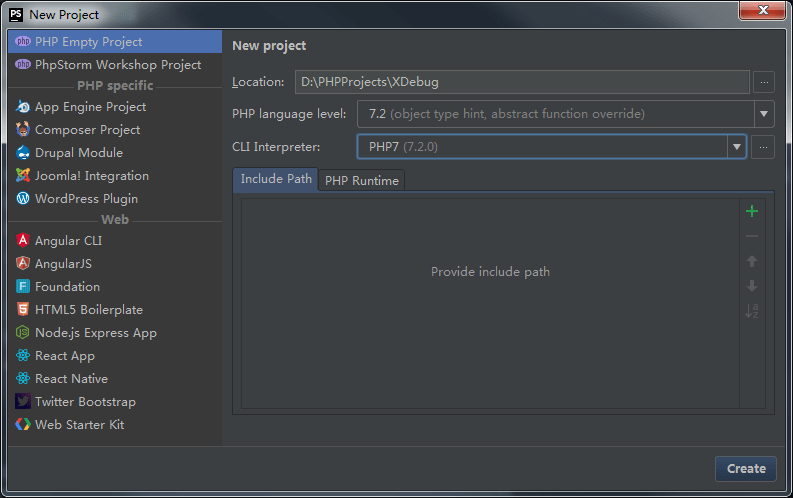Viewport: 793px width, 498px height.
Task: Switch to the Include Path tab
Action: (276, 179)
